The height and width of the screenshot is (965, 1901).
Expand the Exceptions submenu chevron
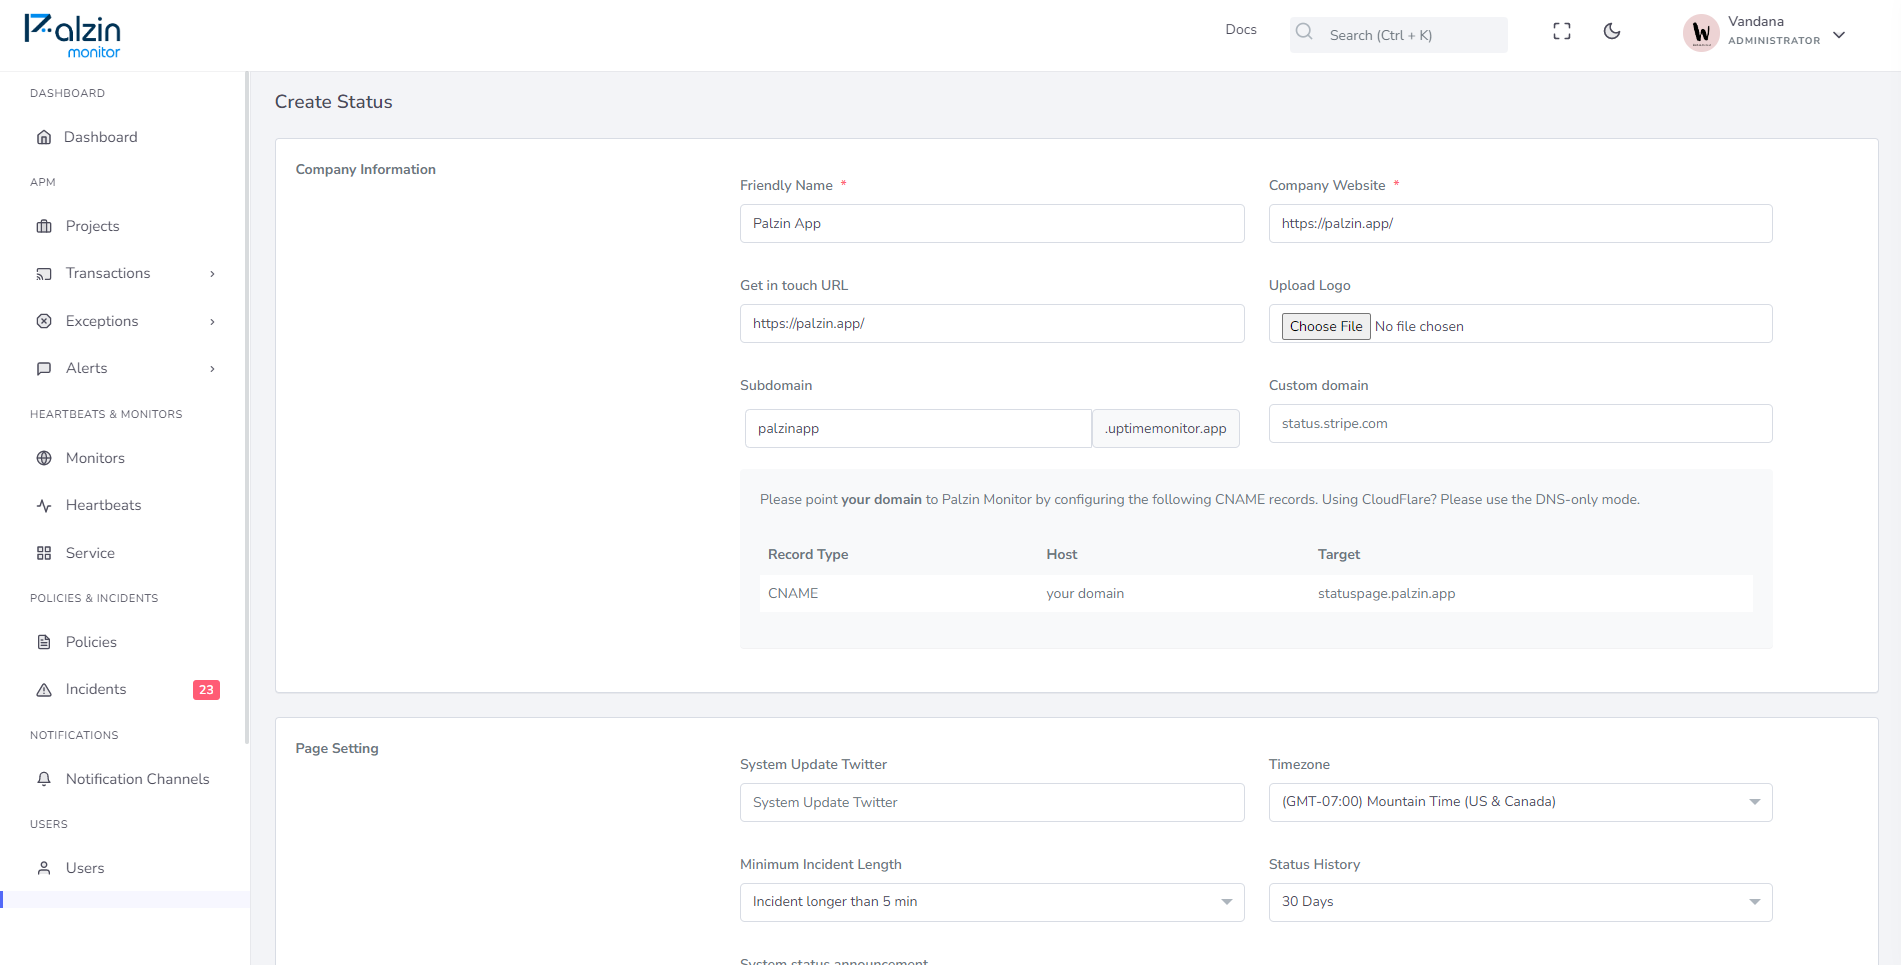pyautogui.click(x=212, y=322)
